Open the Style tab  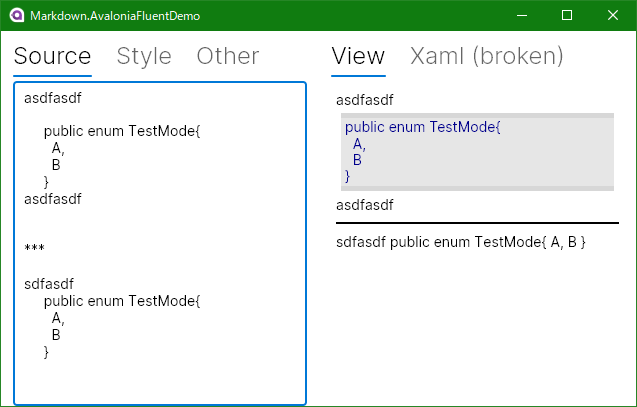(x=144, y=56)
